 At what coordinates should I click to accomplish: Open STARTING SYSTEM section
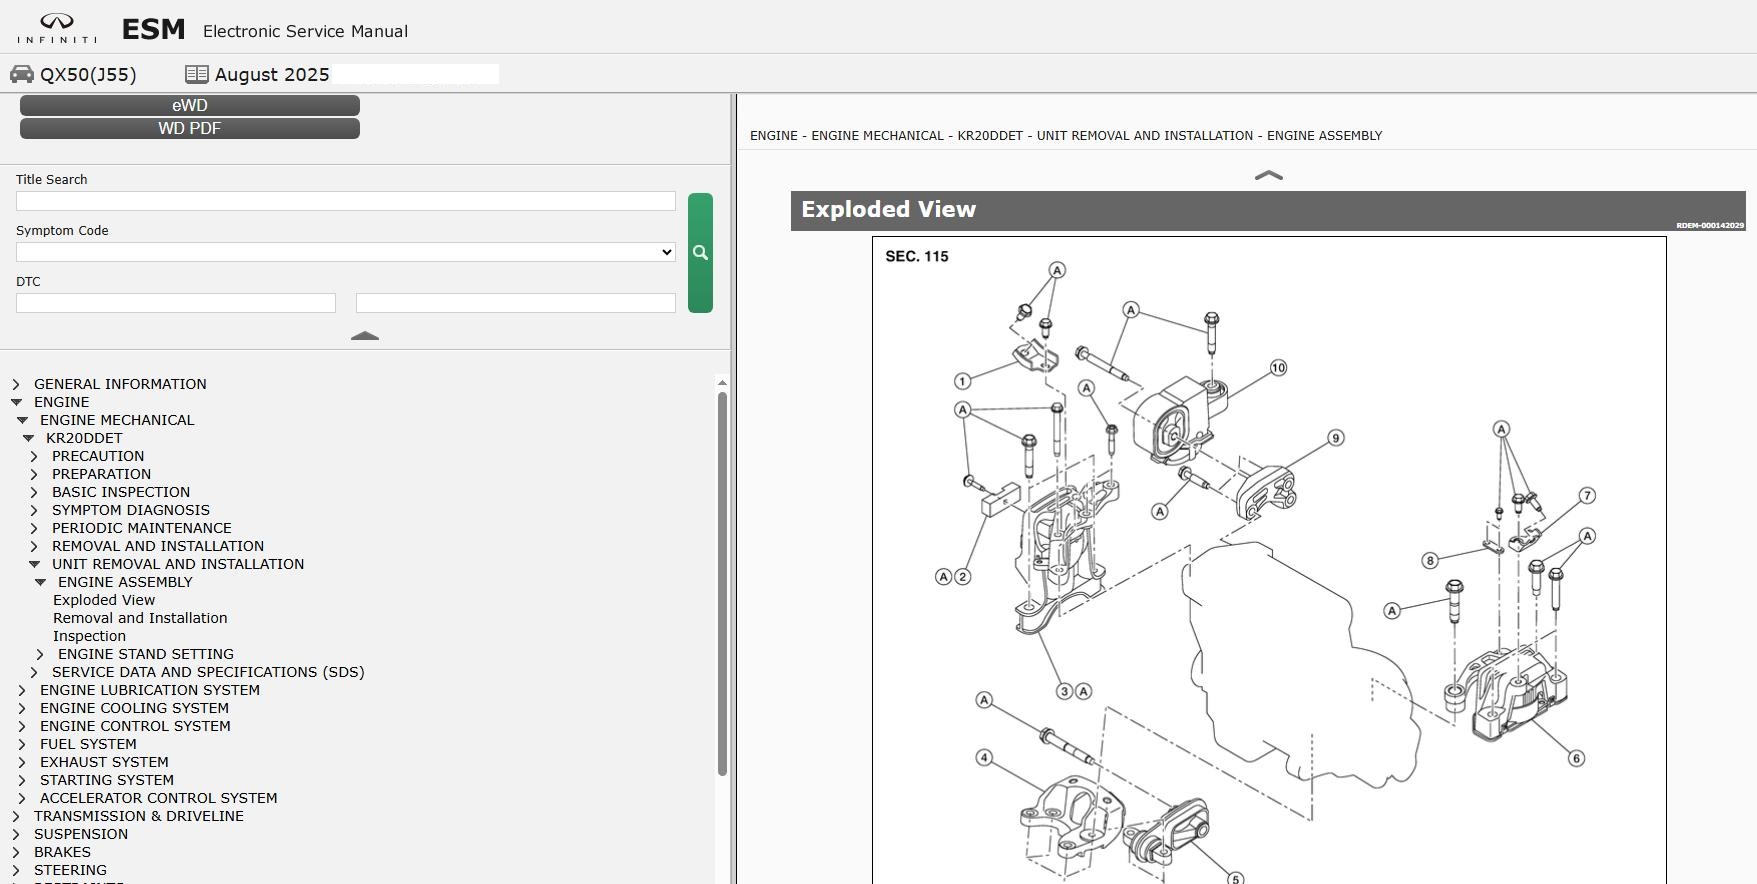click(107, 780)
